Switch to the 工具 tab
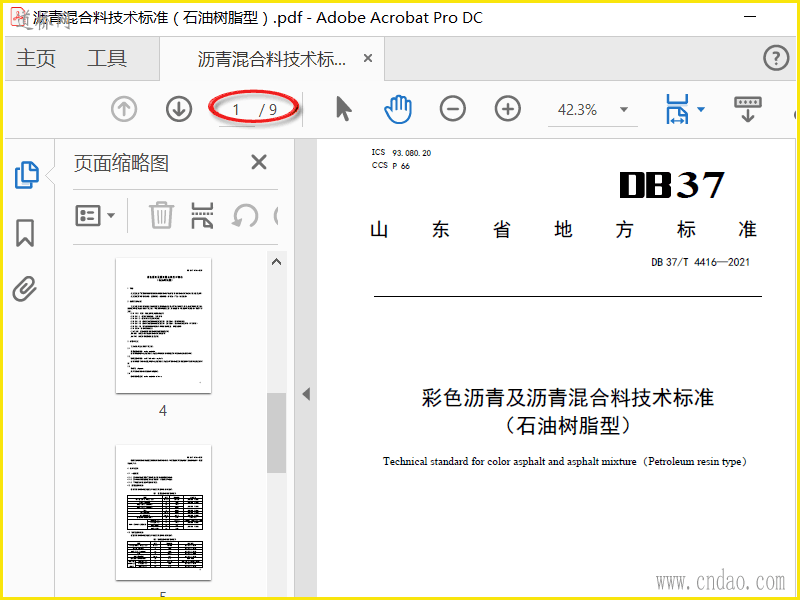800x600 pixels. pos(107,58)
